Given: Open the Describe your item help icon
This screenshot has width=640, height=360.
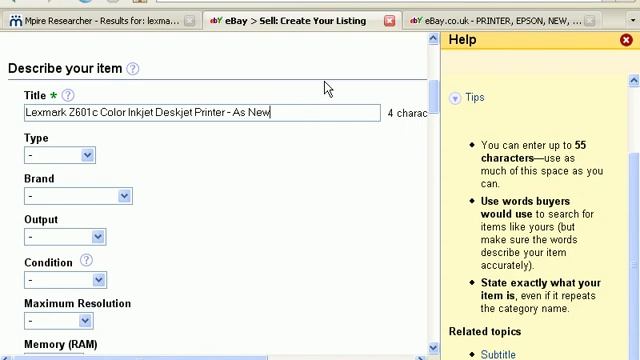Looking at the screenshot, I should pyautogui.click(x=132, y=69).
